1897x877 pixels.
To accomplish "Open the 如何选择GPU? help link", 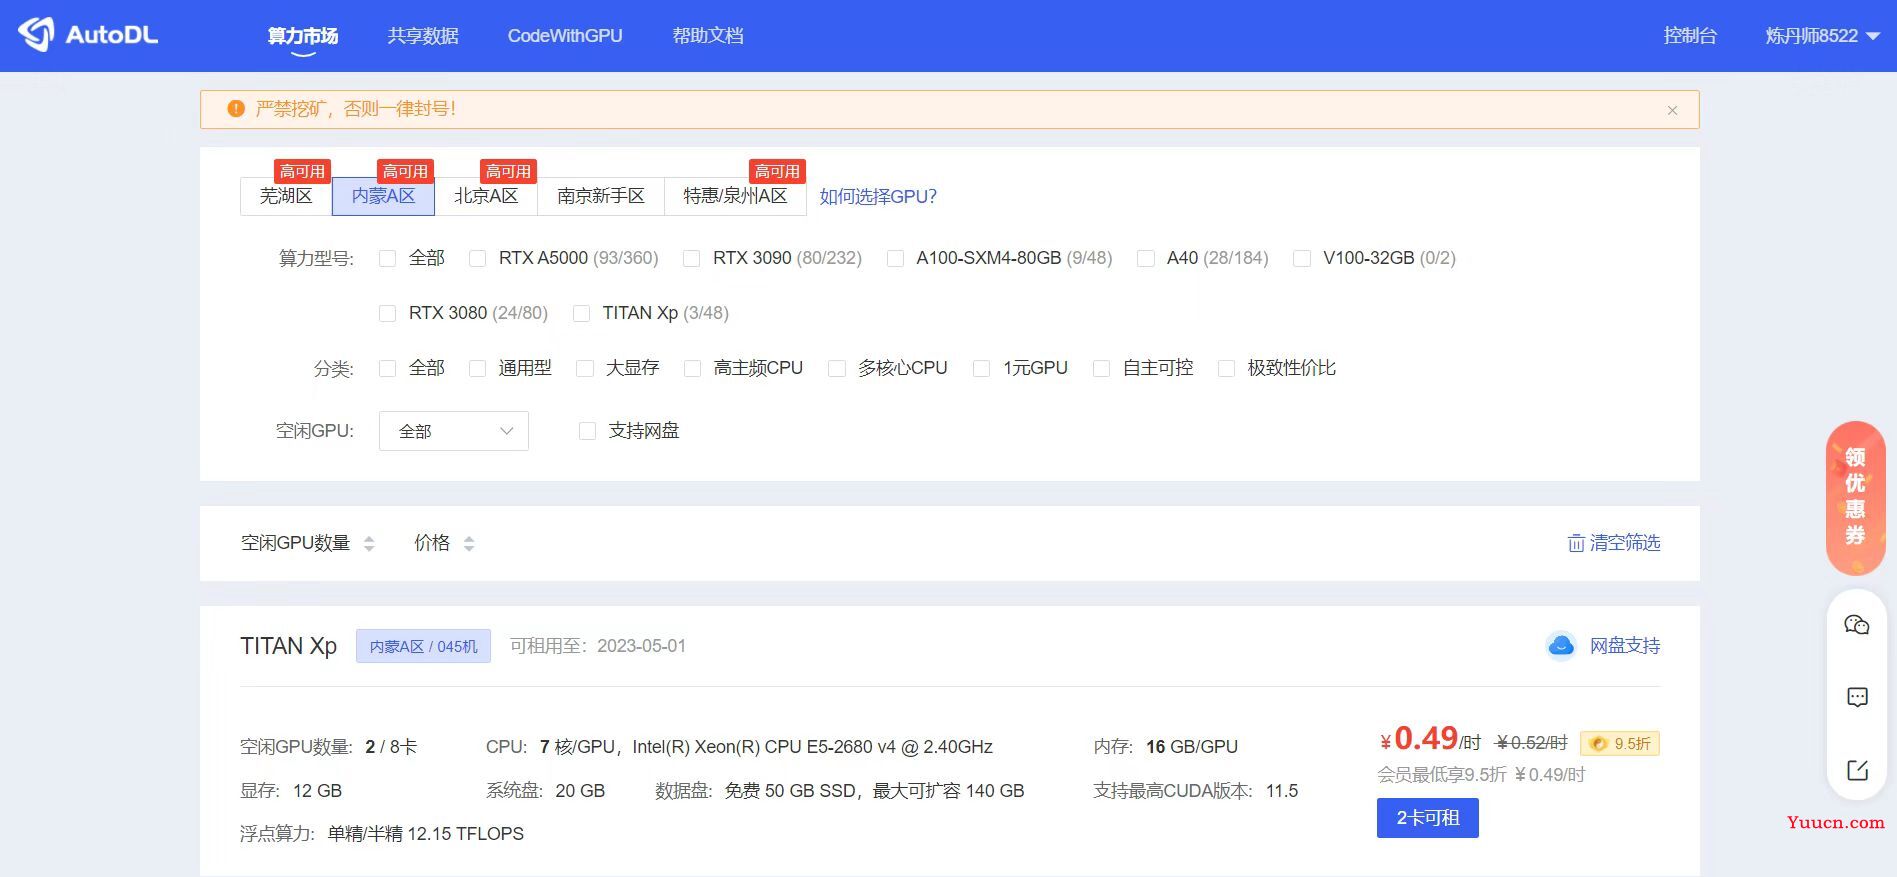I will pyautogui.click(x=878, y=197).
